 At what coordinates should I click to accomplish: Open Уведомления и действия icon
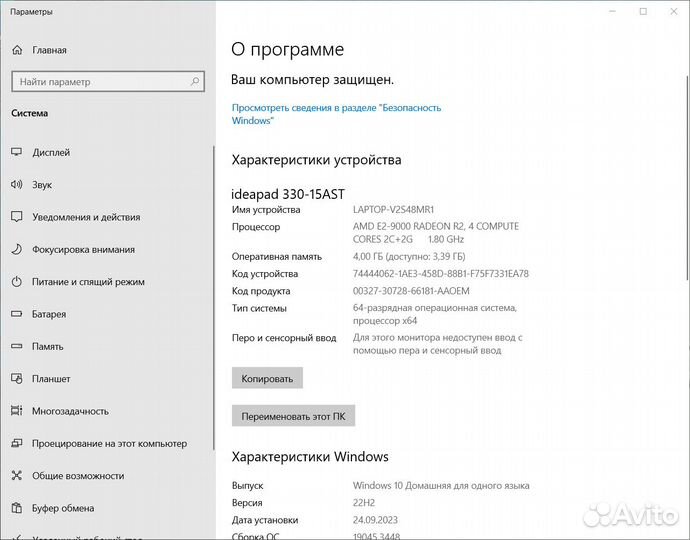point(16,217)
